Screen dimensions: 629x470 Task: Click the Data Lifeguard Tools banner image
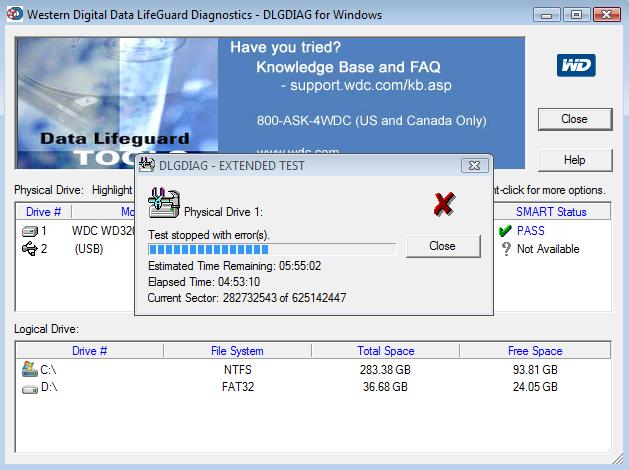click(116, 103)
